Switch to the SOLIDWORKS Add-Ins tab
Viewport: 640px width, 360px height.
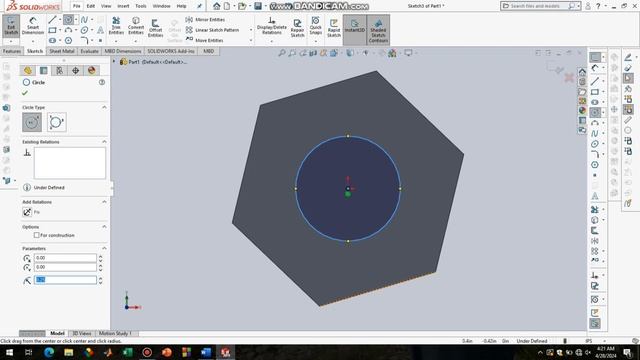click(x=171, y=51)
